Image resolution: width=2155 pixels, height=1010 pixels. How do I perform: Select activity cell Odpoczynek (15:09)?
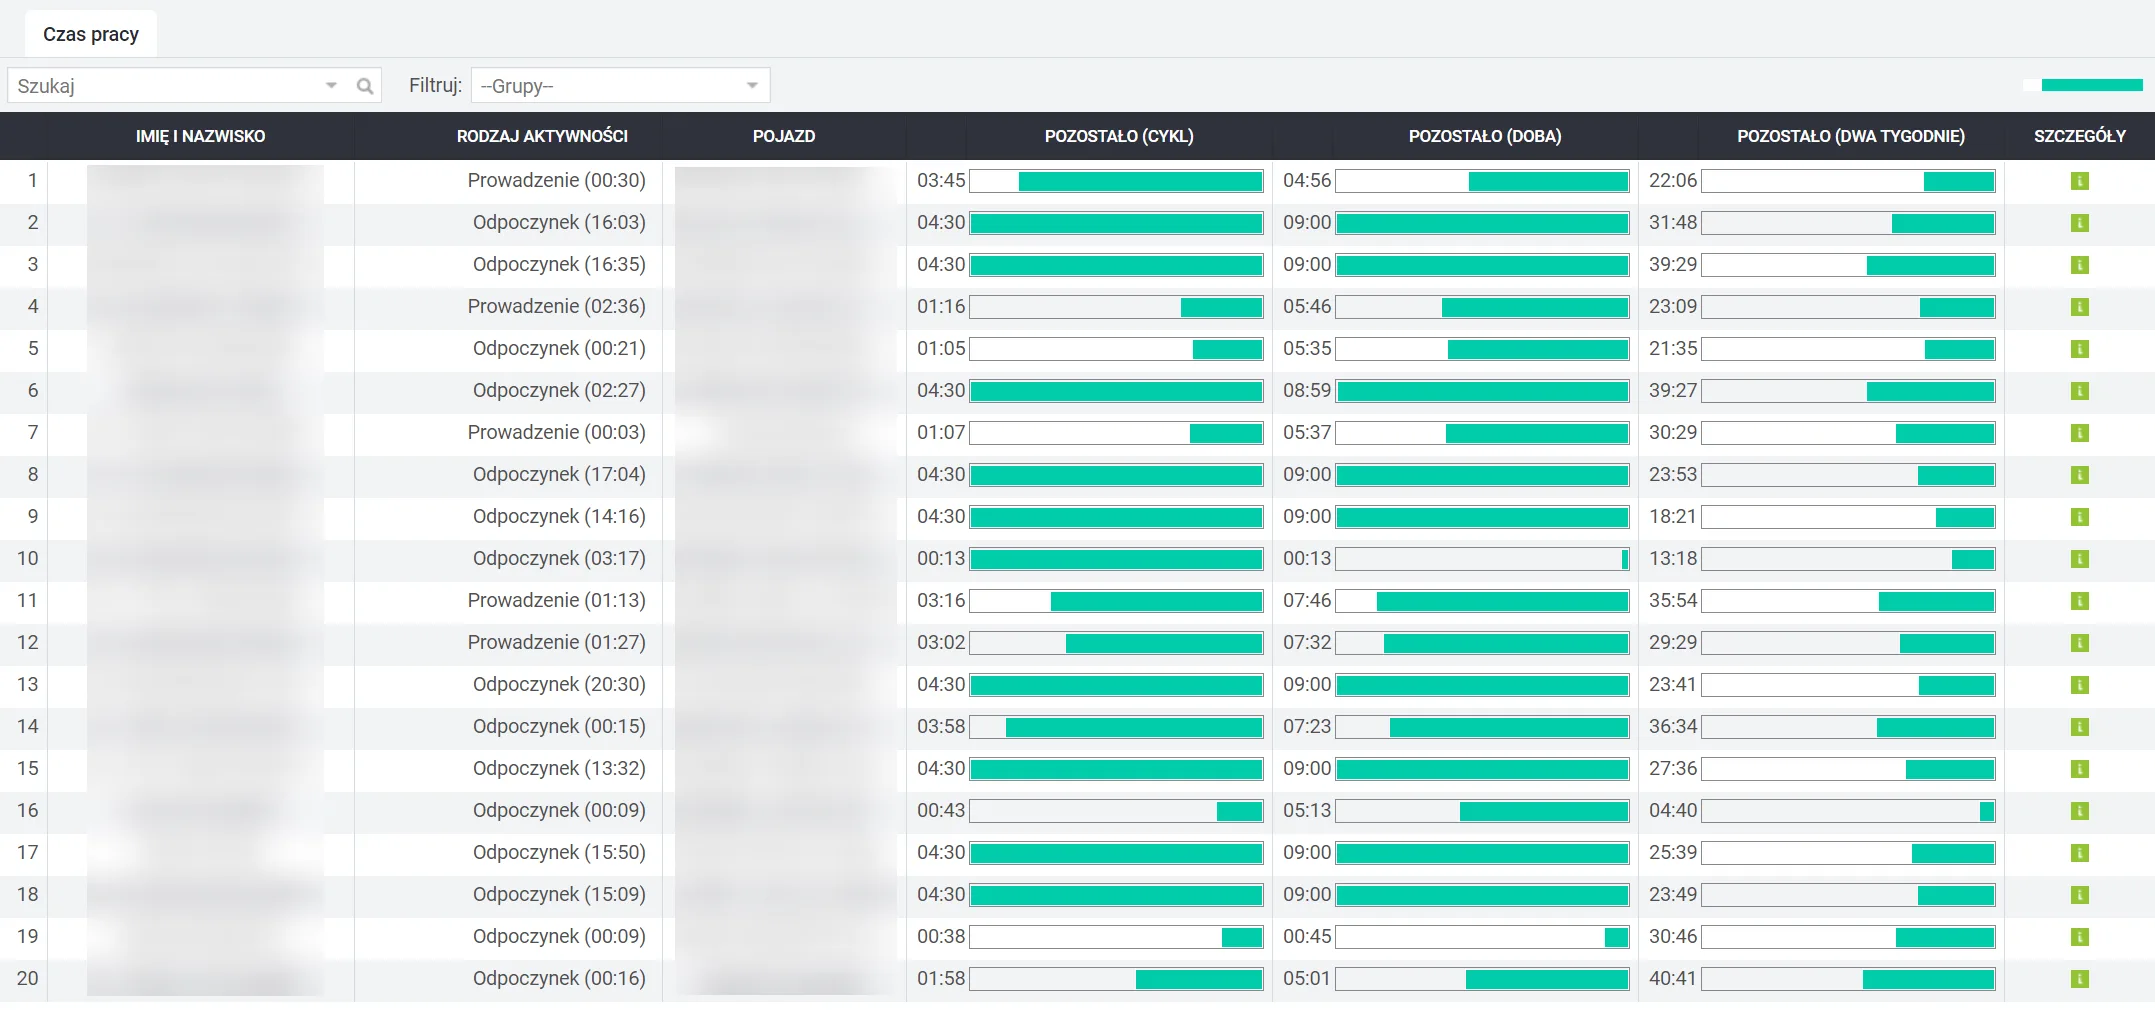(x=559, y=894)
